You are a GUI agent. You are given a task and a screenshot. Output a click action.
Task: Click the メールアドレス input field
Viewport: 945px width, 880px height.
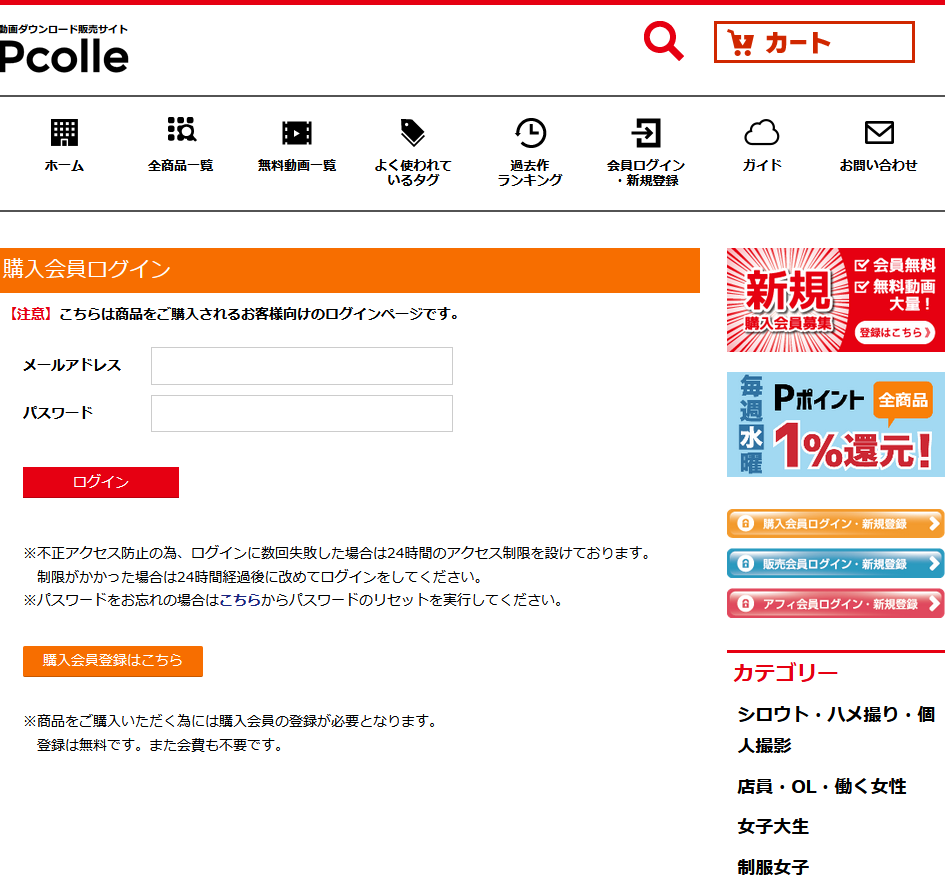pyautogui.click(x=301, y=366)
